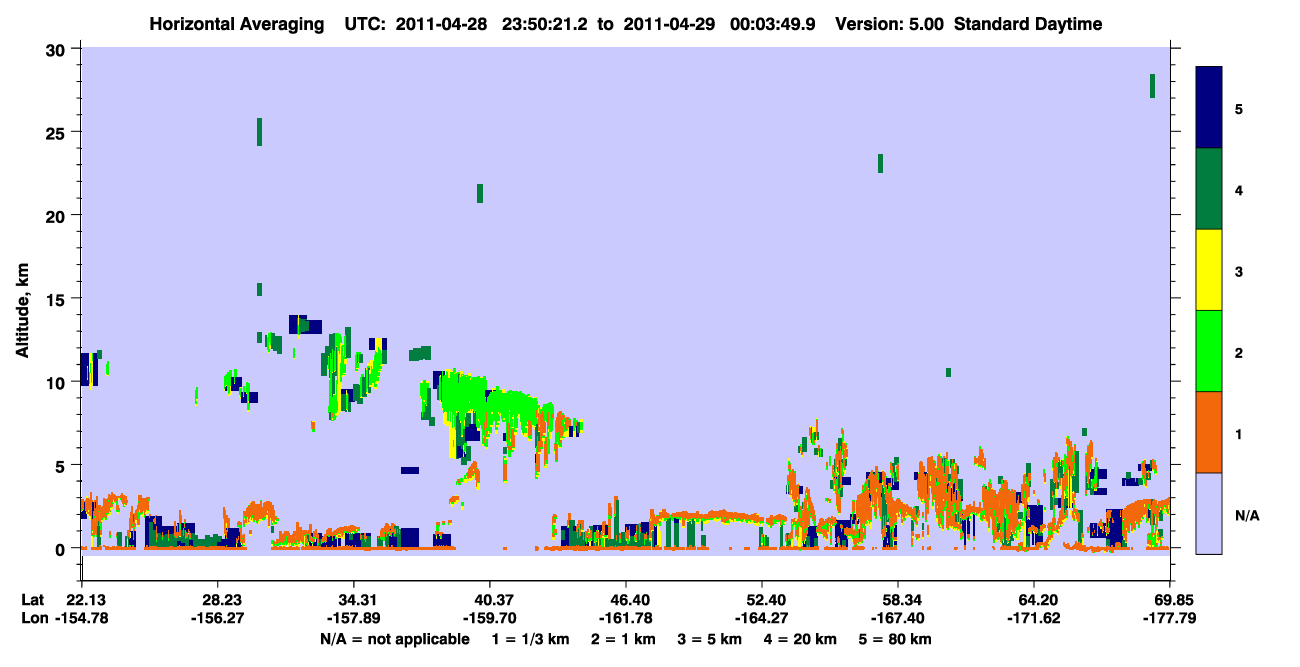Click legend text 'N/A = not applicable'
Image resolution: width=1300 pixels, height=667 pixels.
[394, 639]
